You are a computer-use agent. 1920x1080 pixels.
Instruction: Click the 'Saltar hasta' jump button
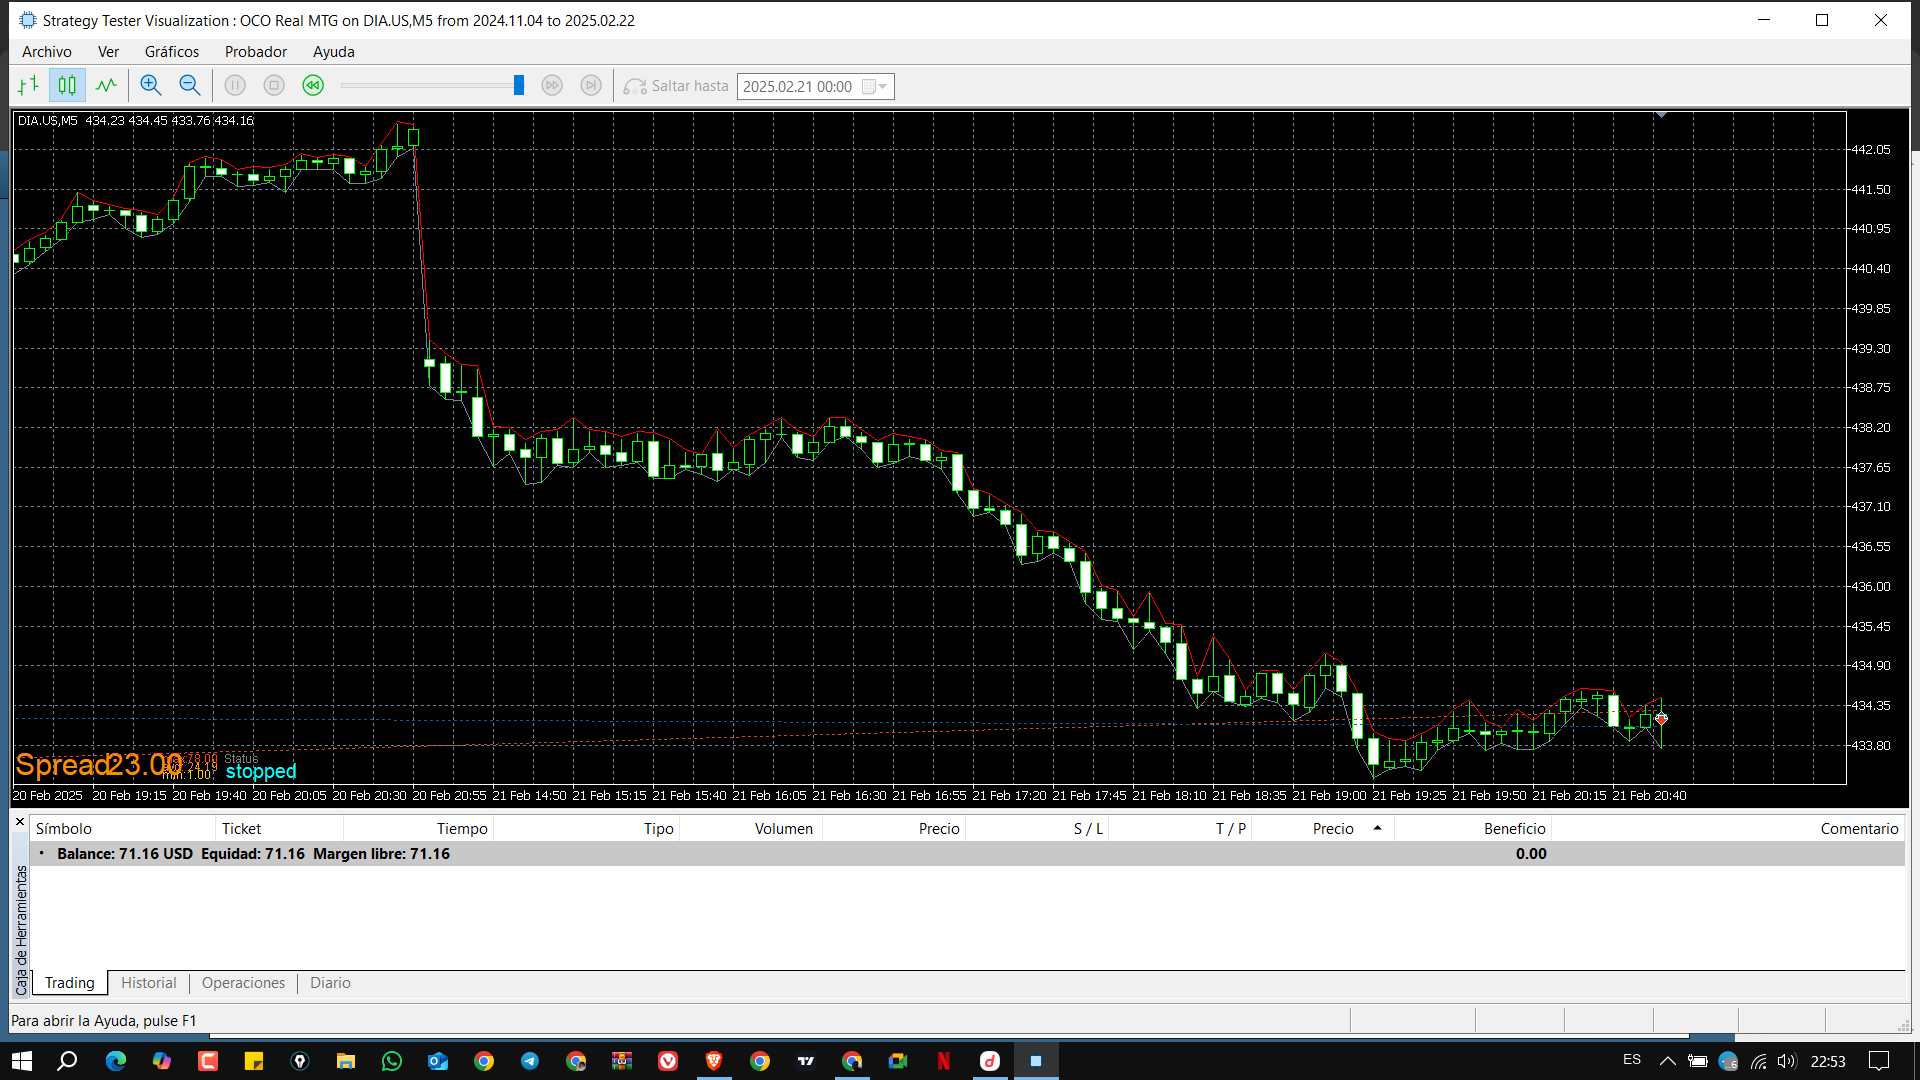click(x=676, y=86)
